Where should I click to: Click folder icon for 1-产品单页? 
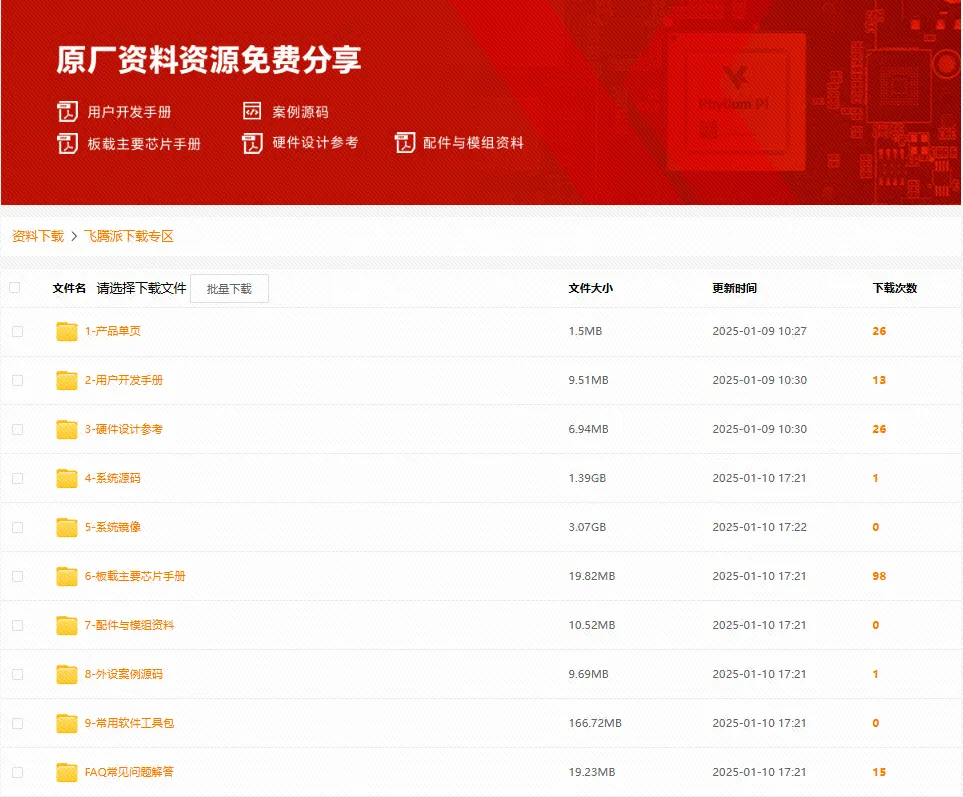pyautogui.click(x=67, y=331)
